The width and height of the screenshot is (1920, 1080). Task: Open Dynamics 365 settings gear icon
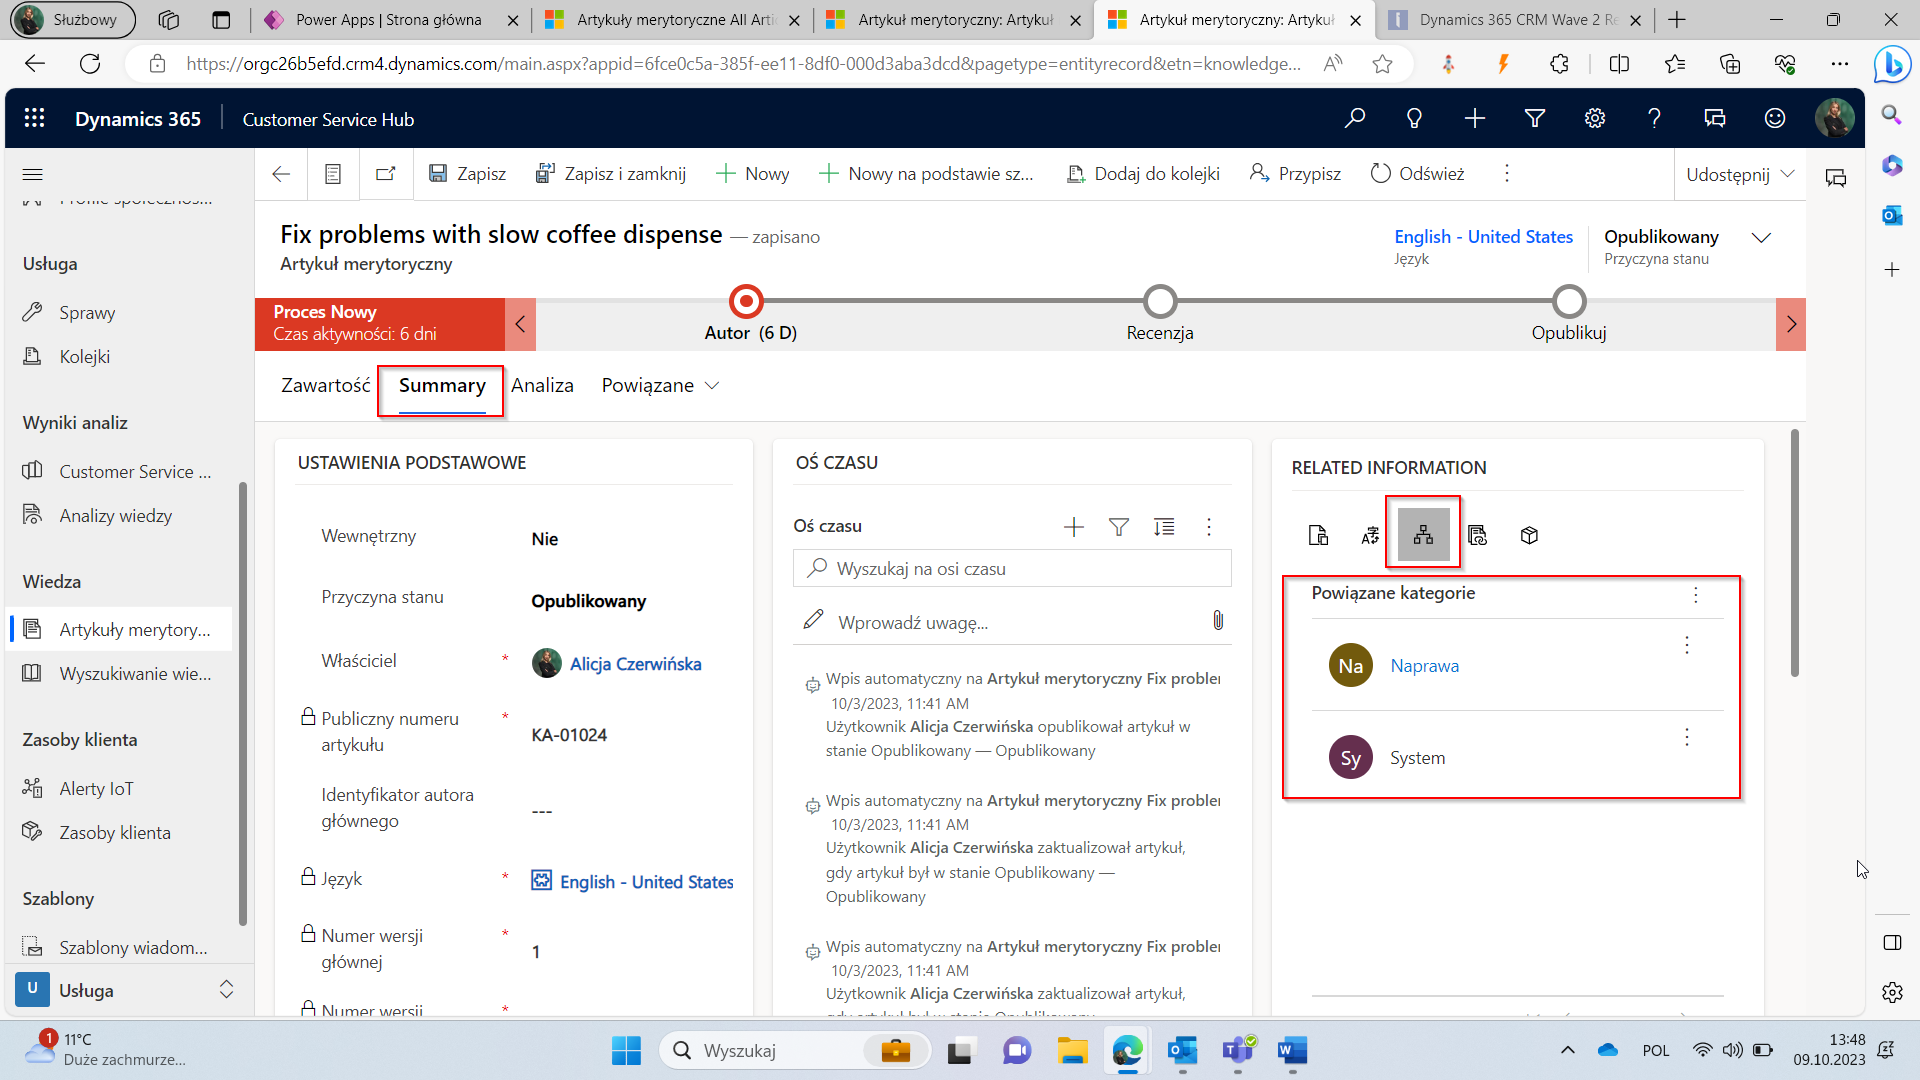(1595, 119)
